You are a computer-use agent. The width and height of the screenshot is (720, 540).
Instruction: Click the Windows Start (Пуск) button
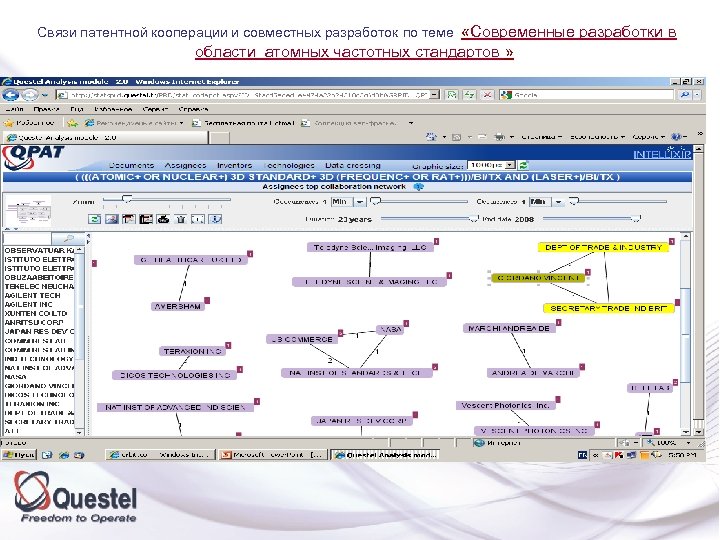click(18, 455)
